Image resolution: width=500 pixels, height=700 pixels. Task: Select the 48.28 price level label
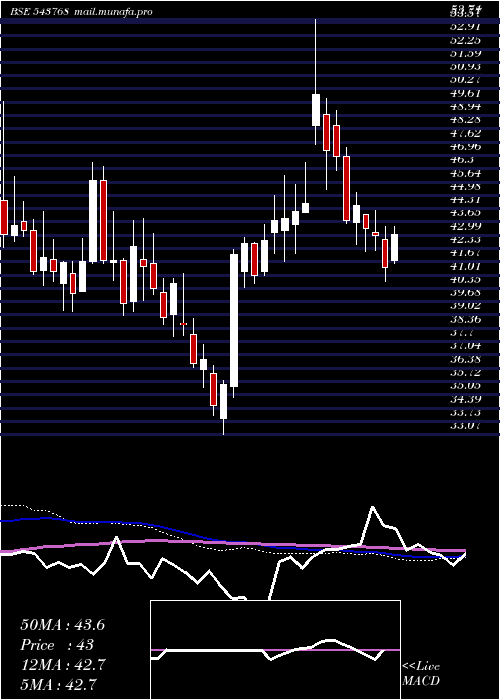tap(466, 120)
